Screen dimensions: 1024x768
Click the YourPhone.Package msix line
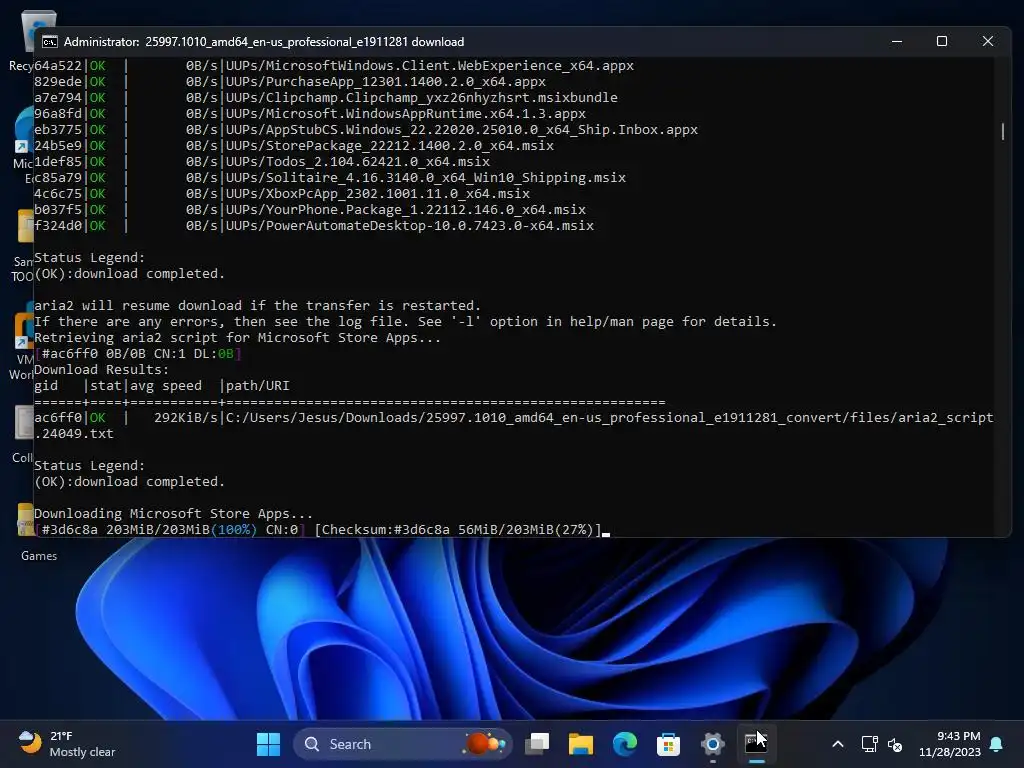(310, 210)
